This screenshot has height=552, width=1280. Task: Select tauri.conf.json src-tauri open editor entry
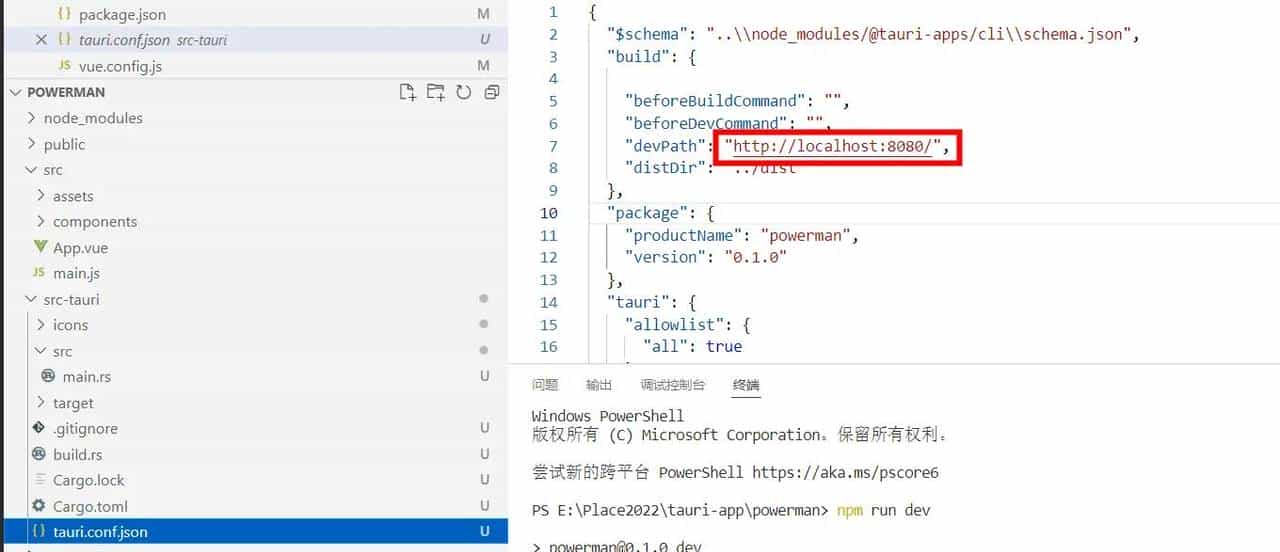click(254, 40)
